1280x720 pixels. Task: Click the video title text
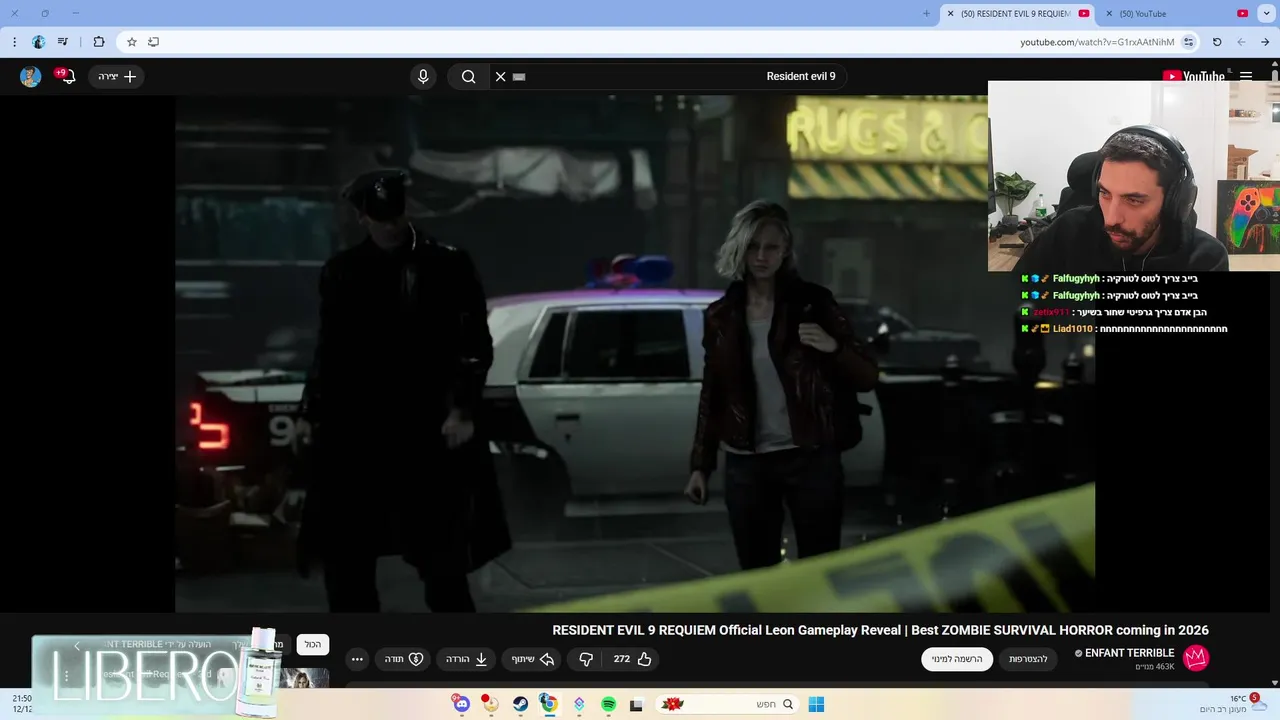(881, 630)
